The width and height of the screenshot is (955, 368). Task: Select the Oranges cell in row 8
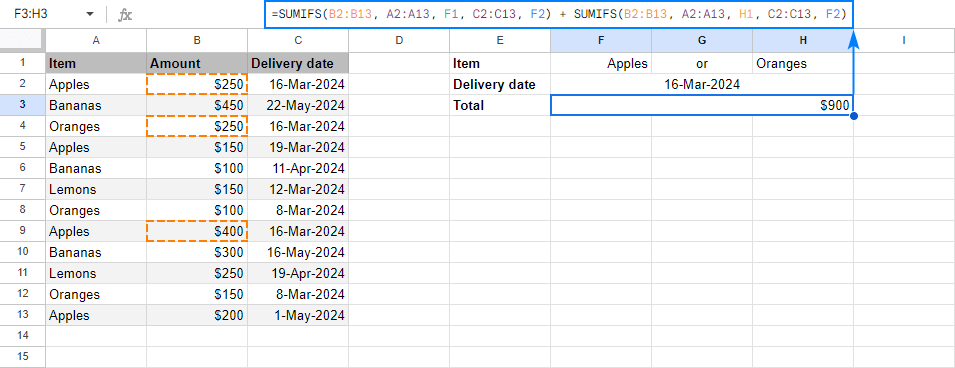[x=96, y=210]
